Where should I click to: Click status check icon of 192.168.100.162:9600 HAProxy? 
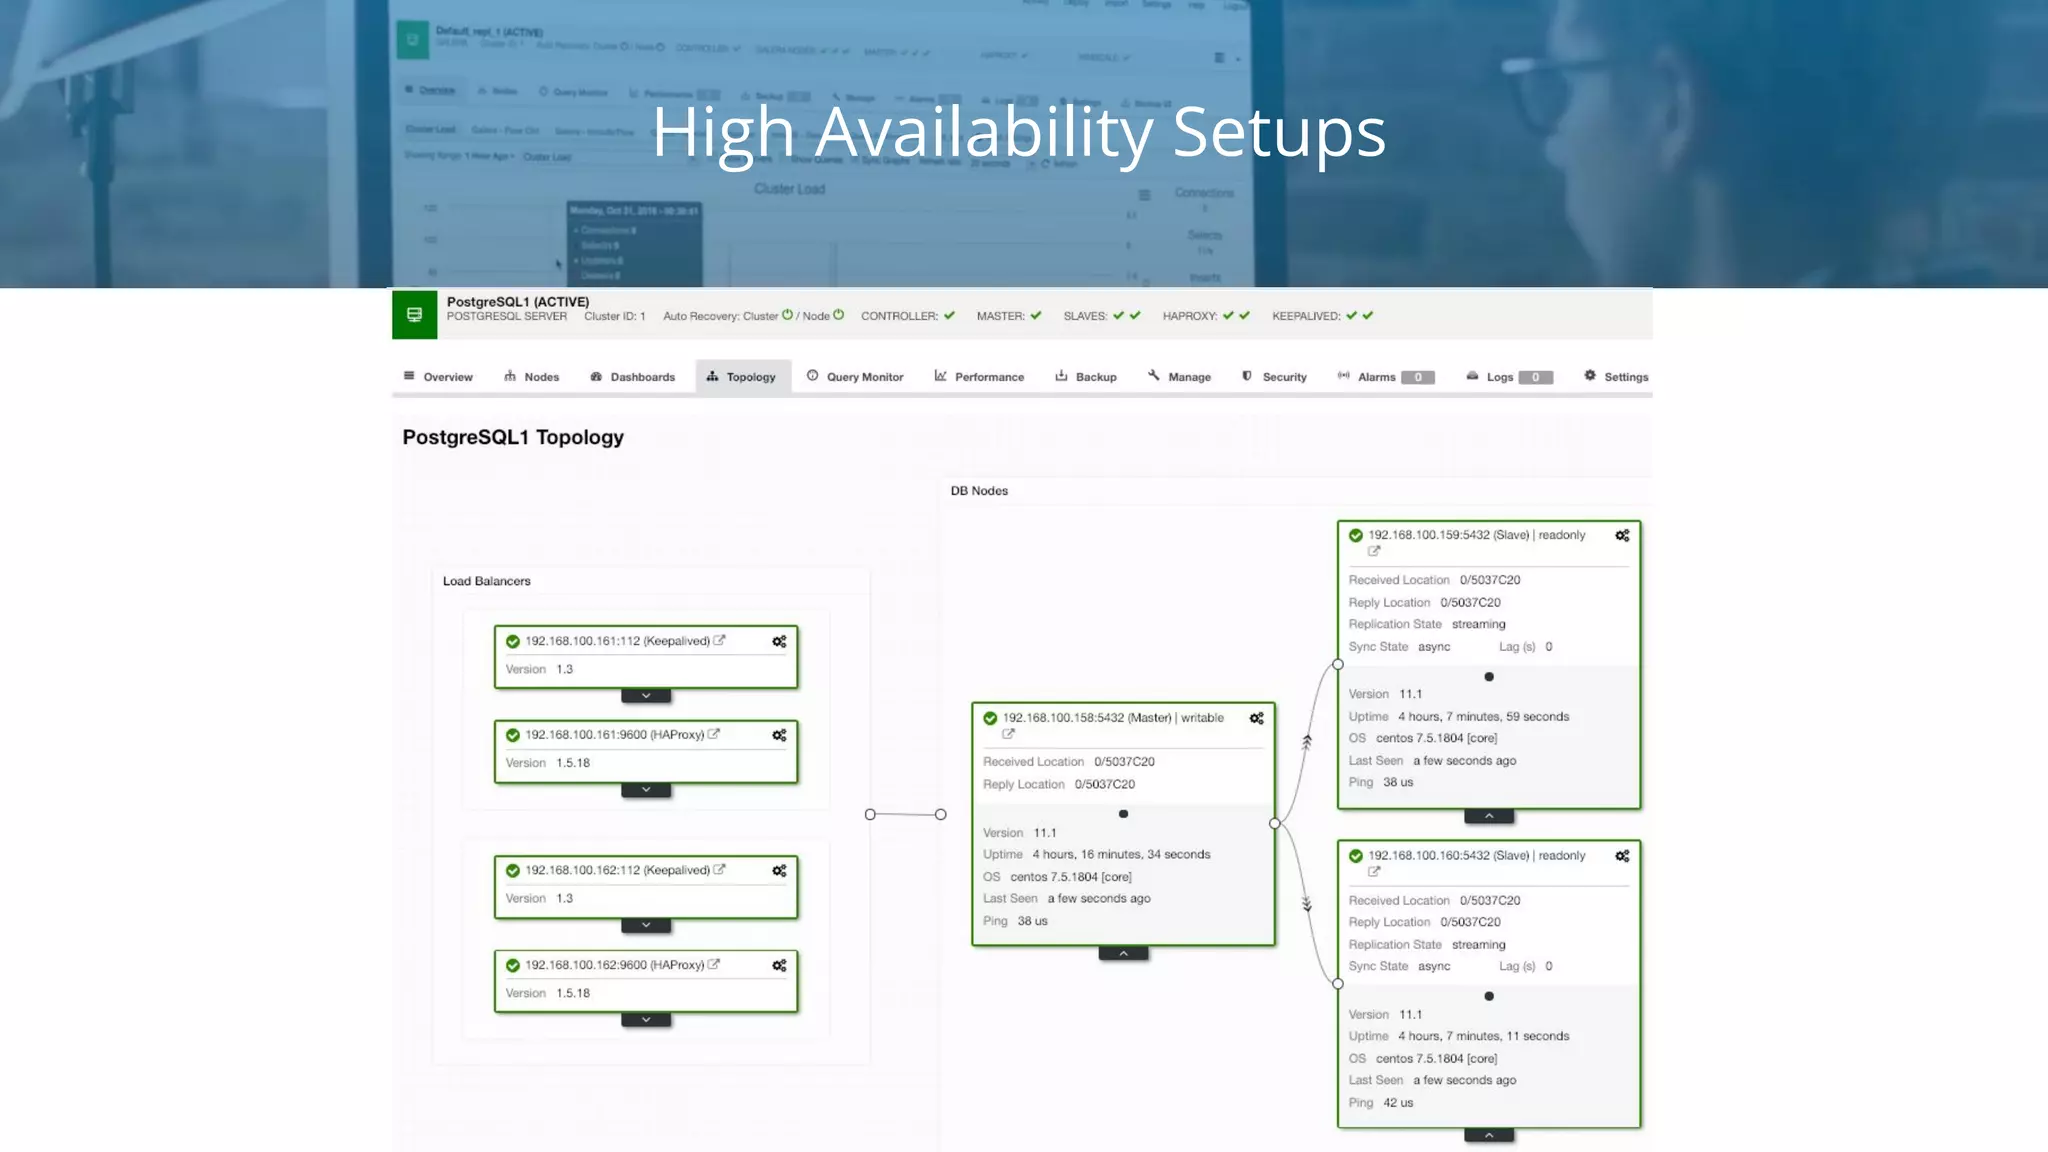pos(513,966)
